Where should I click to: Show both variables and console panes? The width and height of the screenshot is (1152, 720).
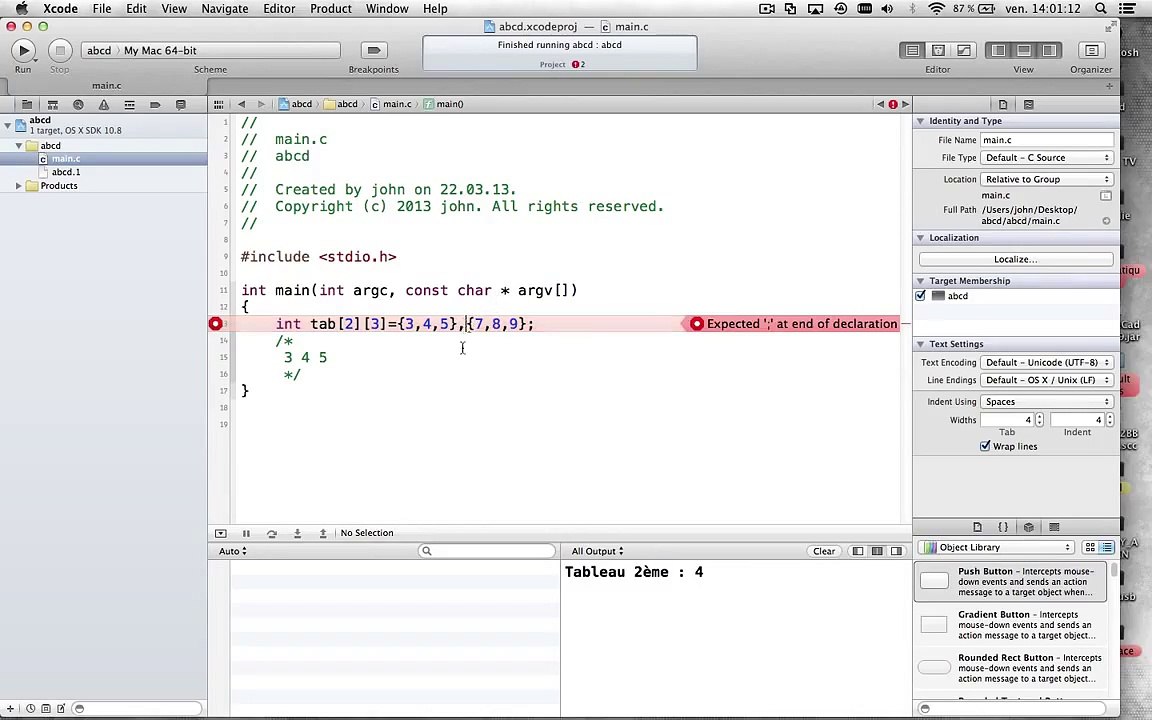click(877, 551)
